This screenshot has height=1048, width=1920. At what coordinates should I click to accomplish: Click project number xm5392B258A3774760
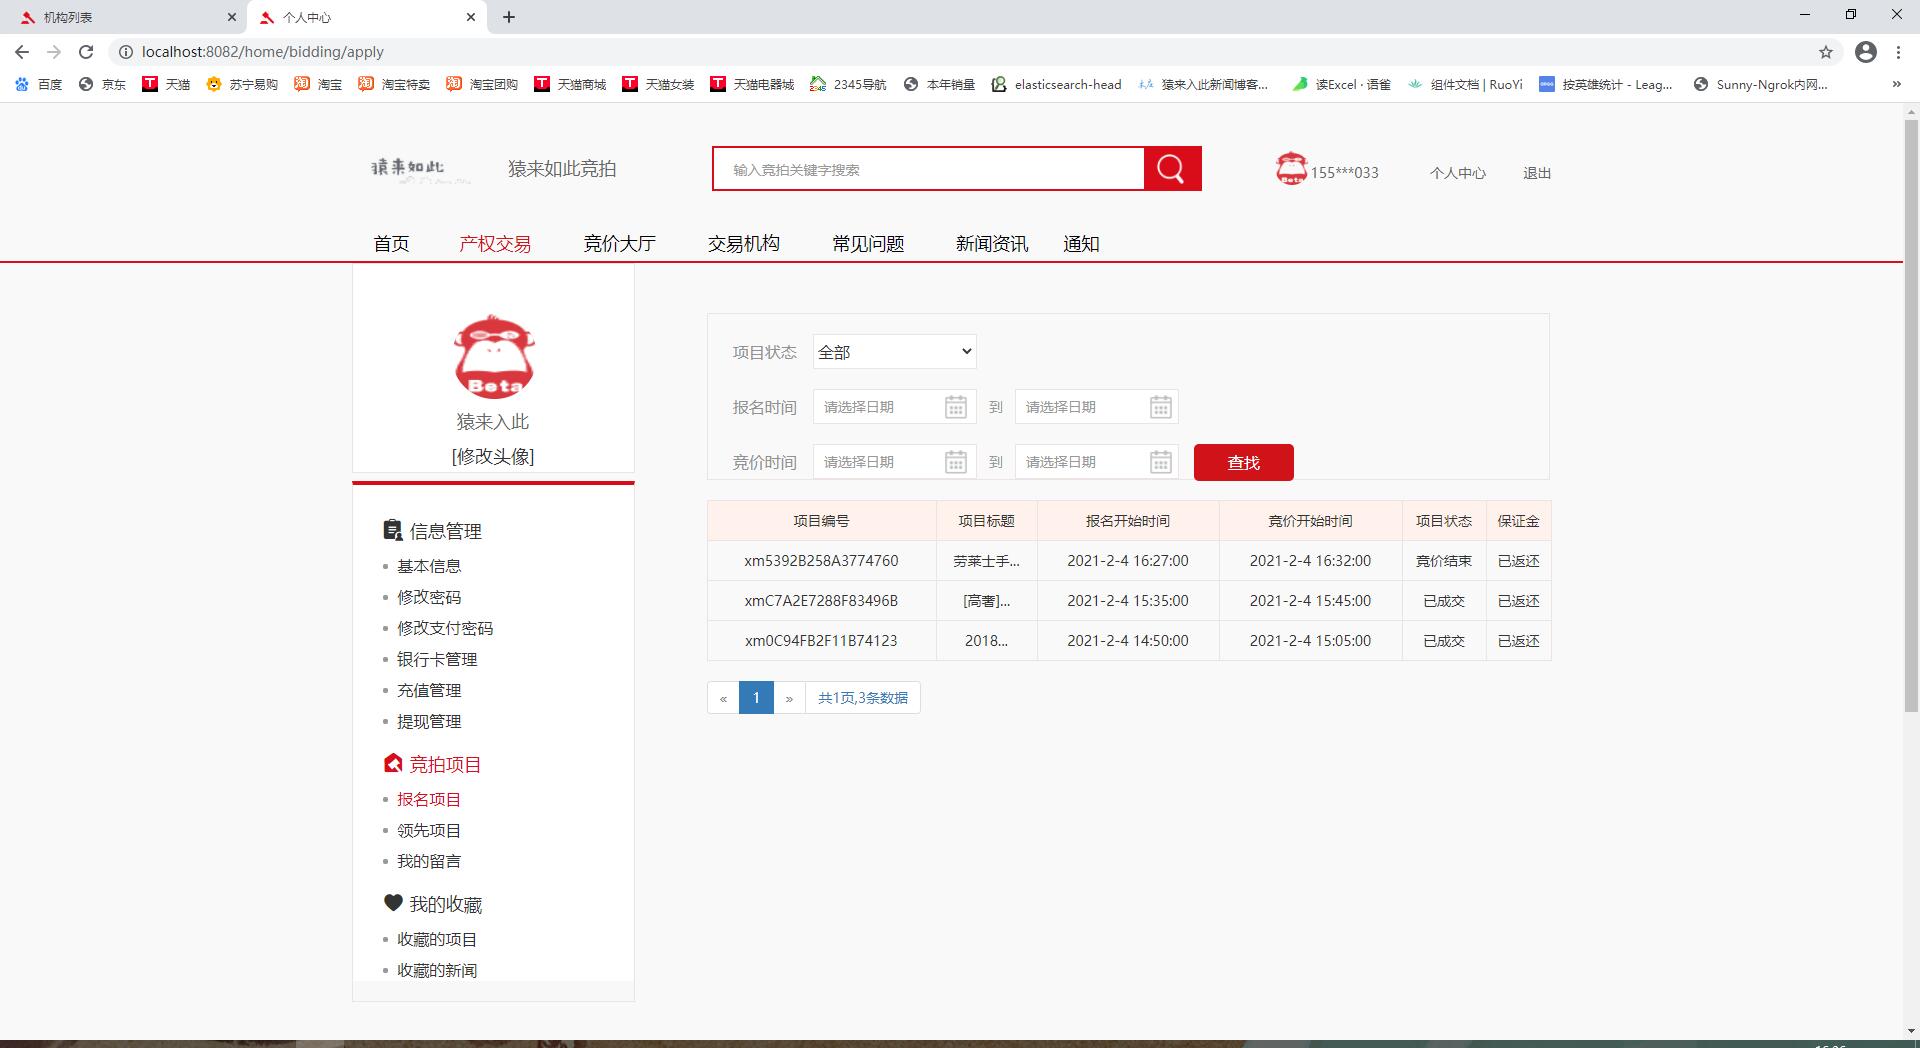(x=821, y=561)
